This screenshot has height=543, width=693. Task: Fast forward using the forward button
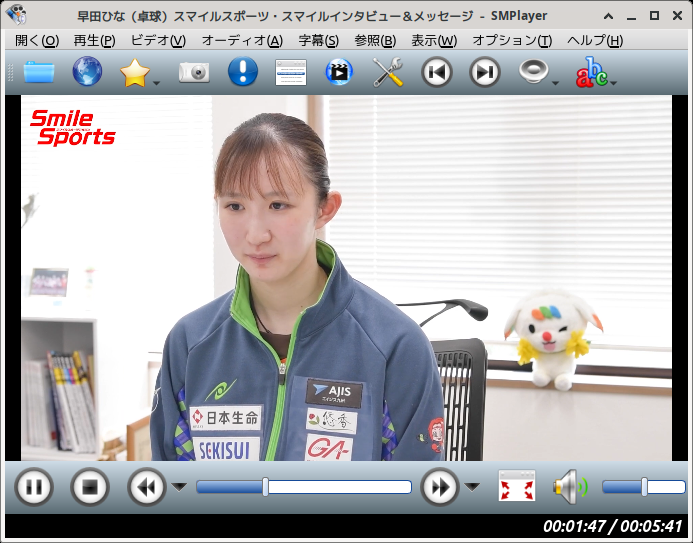pyautogui.click(x=440, y=487)
